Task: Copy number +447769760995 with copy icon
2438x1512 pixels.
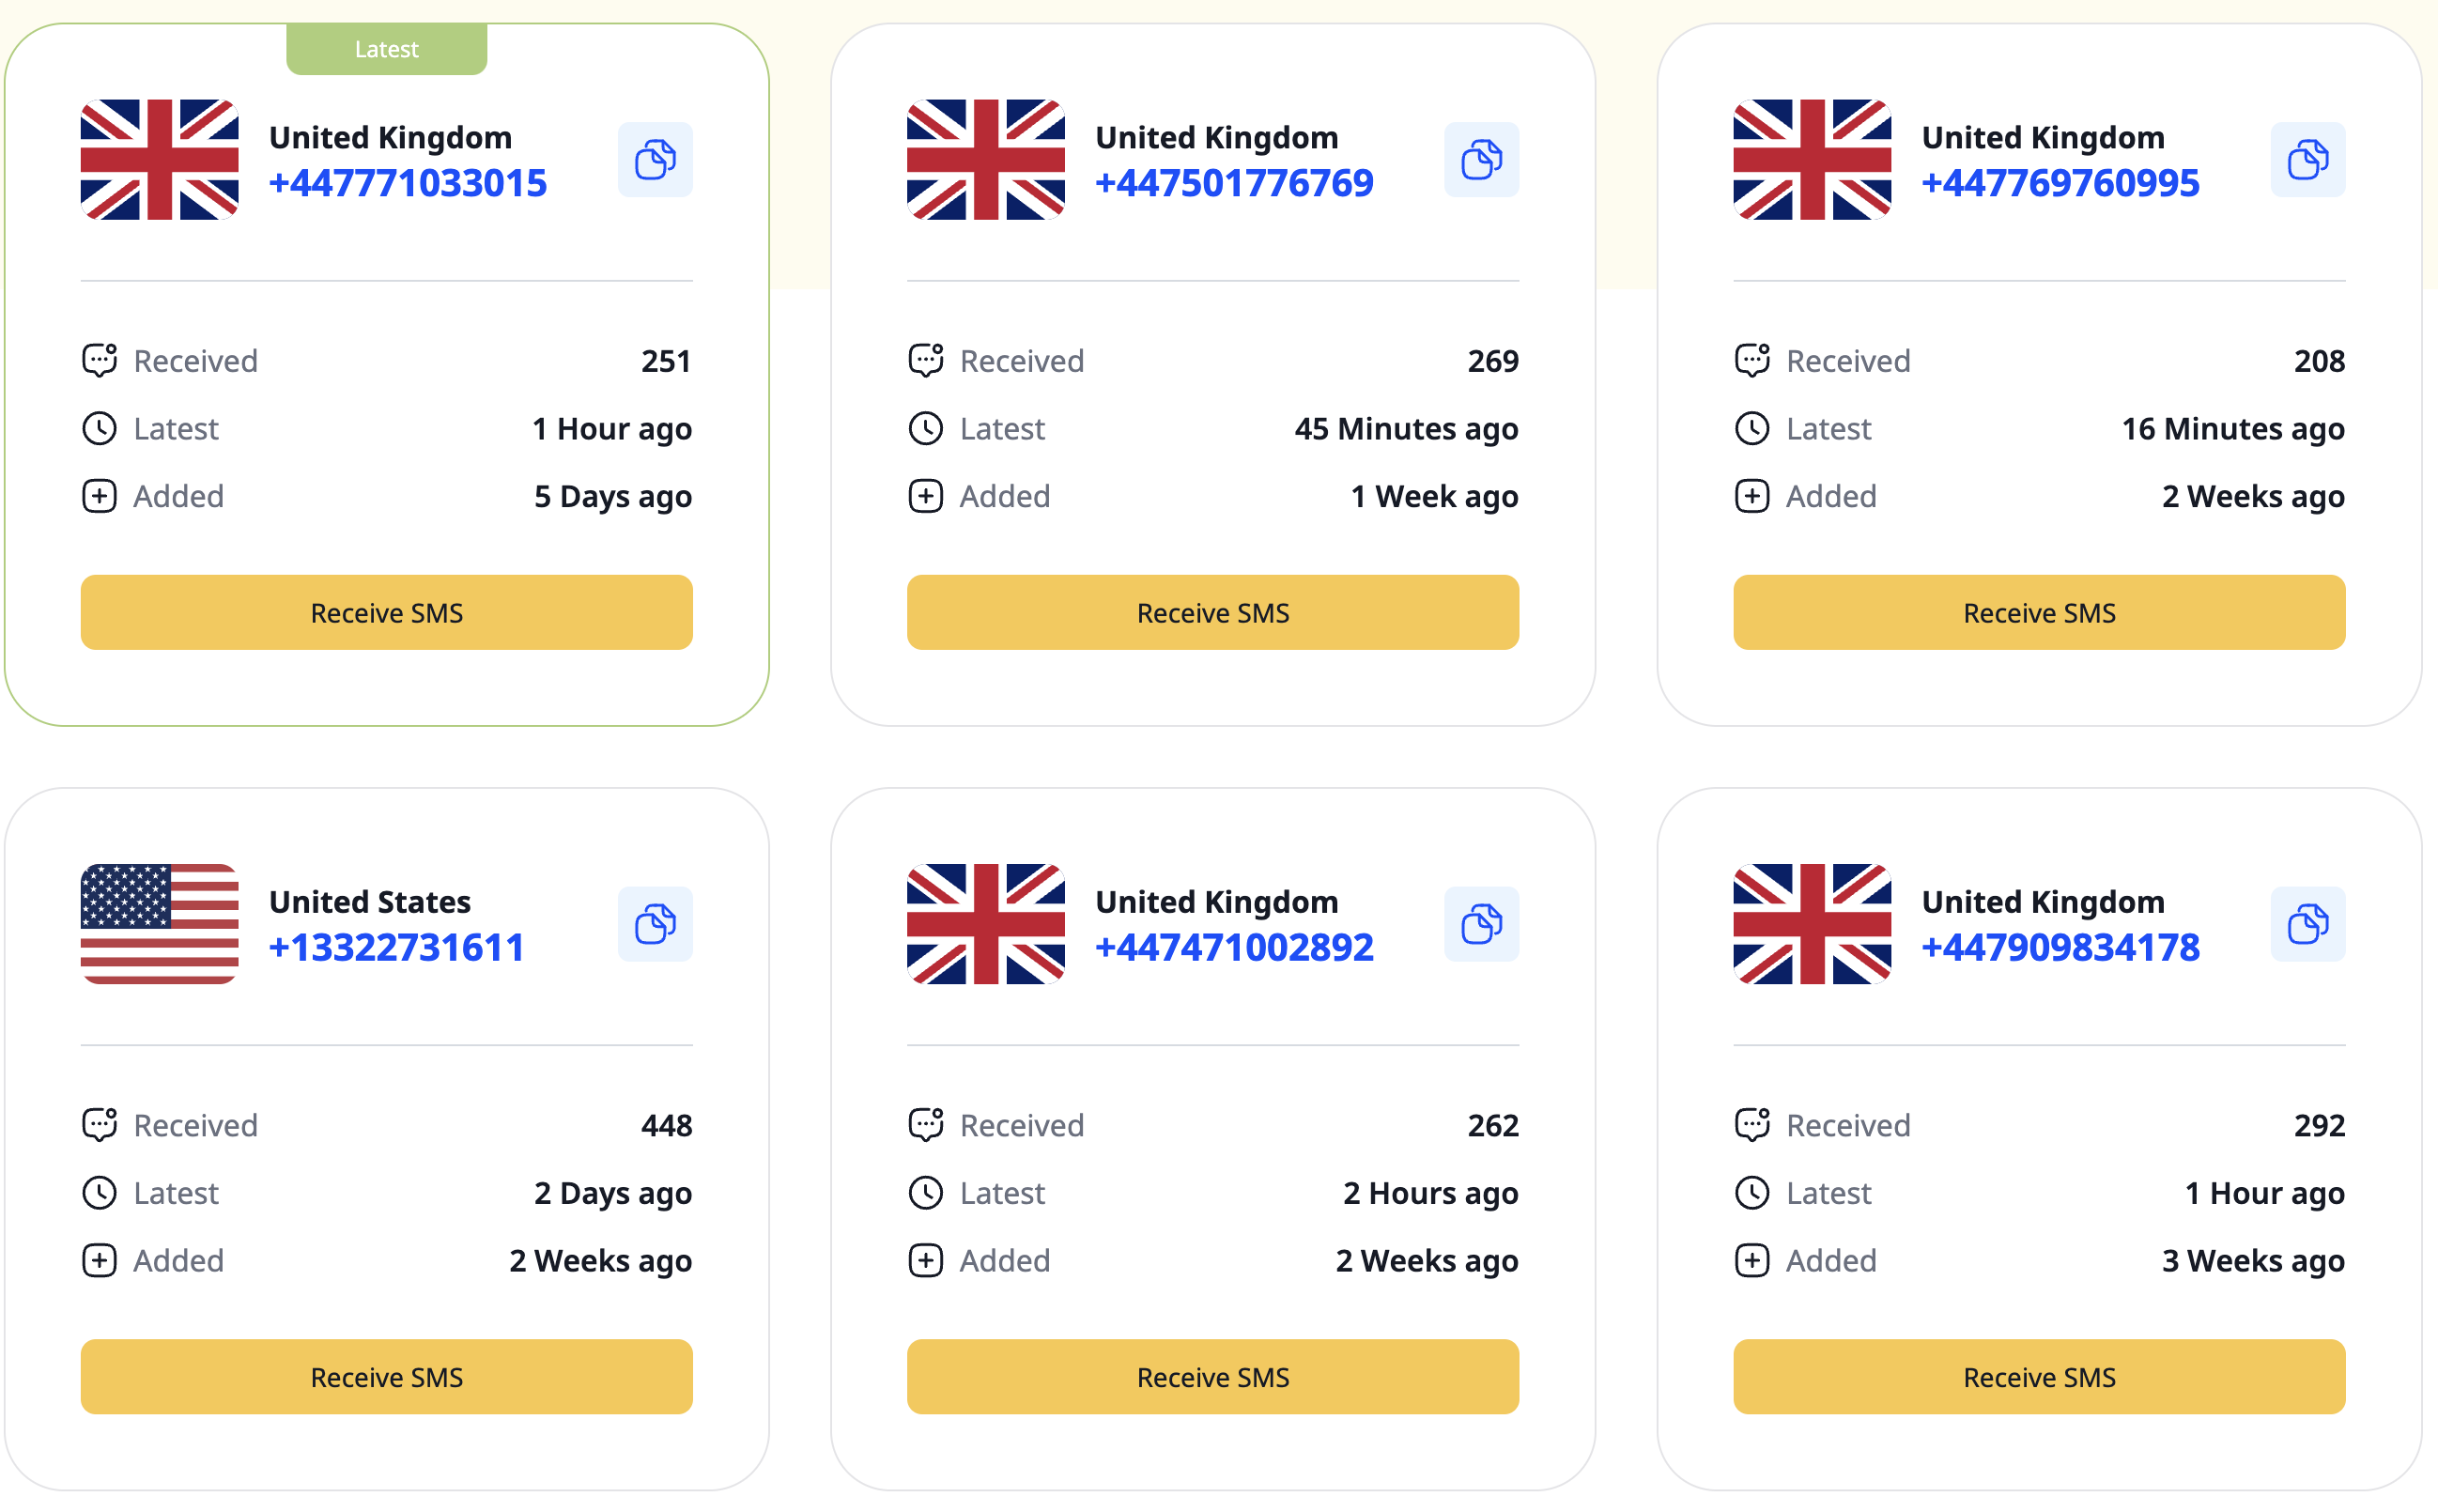Action: (x=2307, y=160)
